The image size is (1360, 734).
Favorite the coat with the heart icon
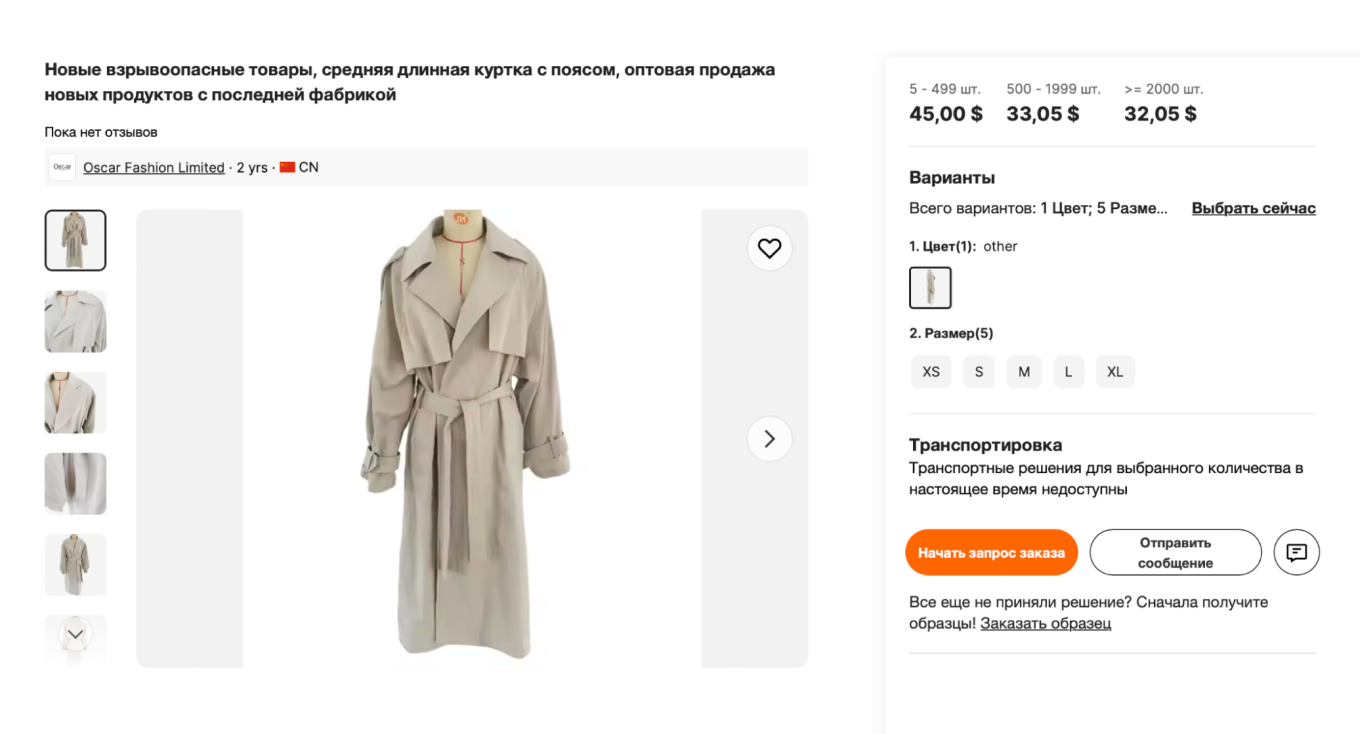click(769, 248)
